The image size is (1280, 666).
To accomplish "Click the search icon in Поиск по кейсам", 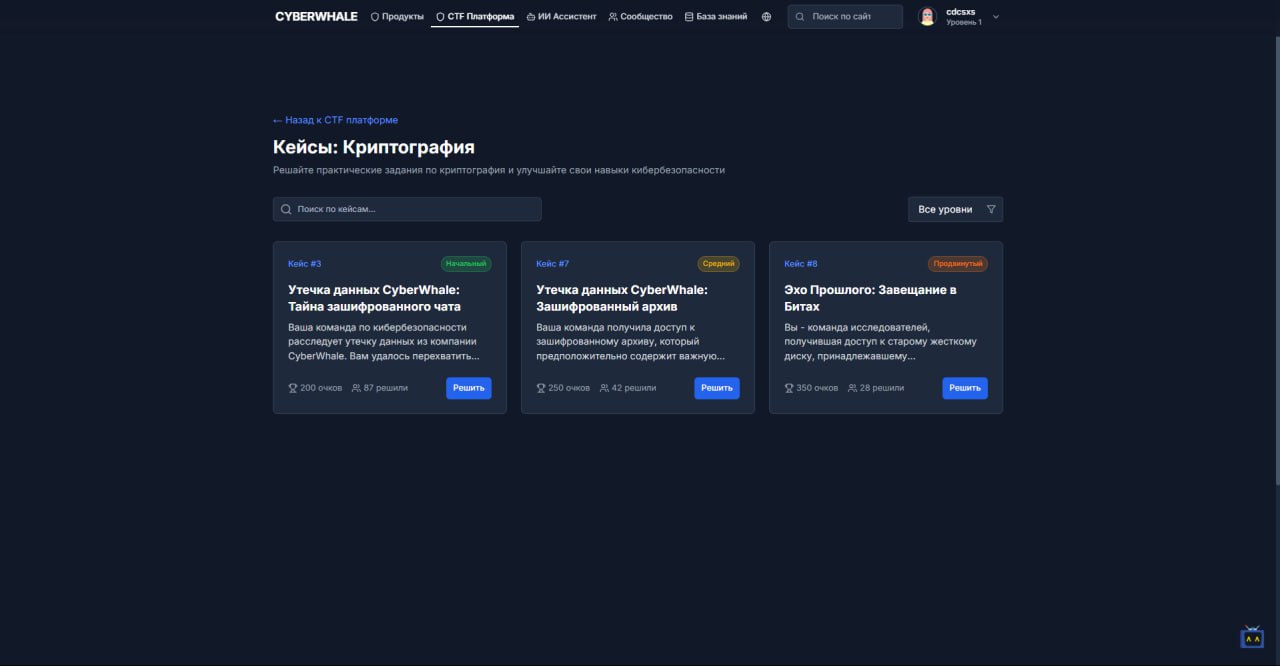I will click(x=286, y=209).
